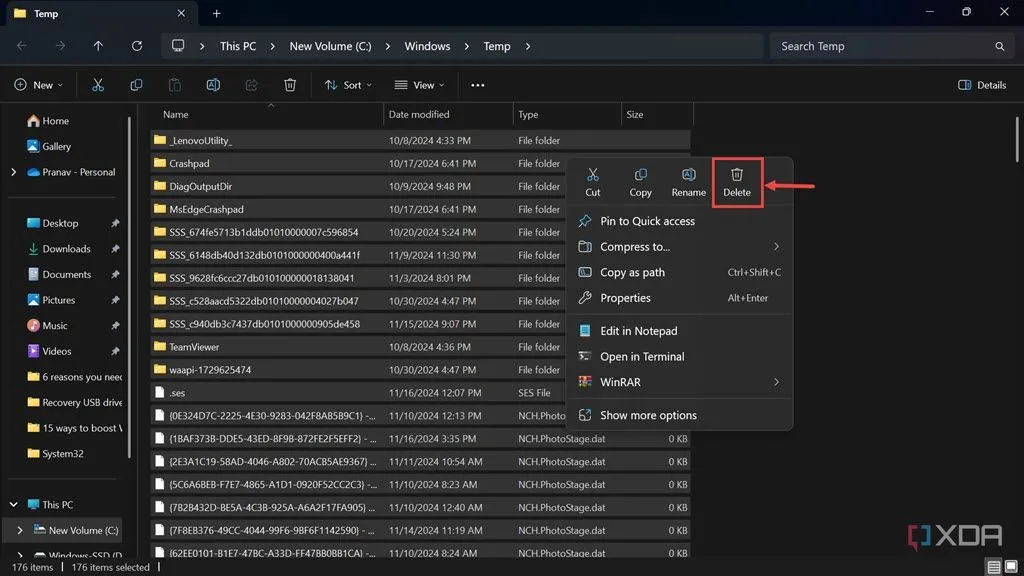Click the Rename icon in the toolbar
The height and width of the screenshot is (576, 1024).
point(213,85)
